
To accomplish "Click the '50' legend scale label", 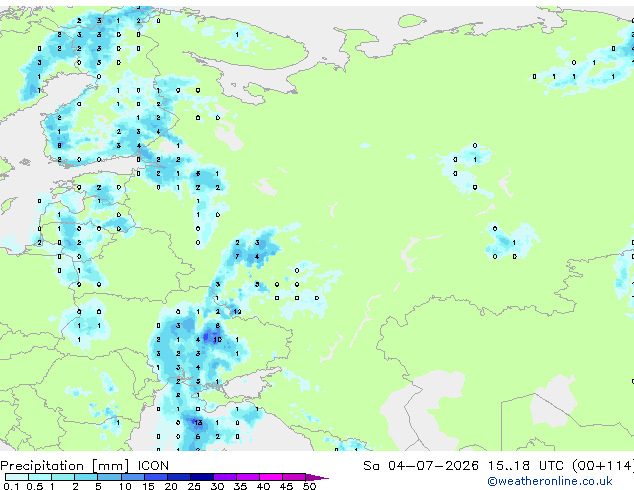I will pos(309,486).
